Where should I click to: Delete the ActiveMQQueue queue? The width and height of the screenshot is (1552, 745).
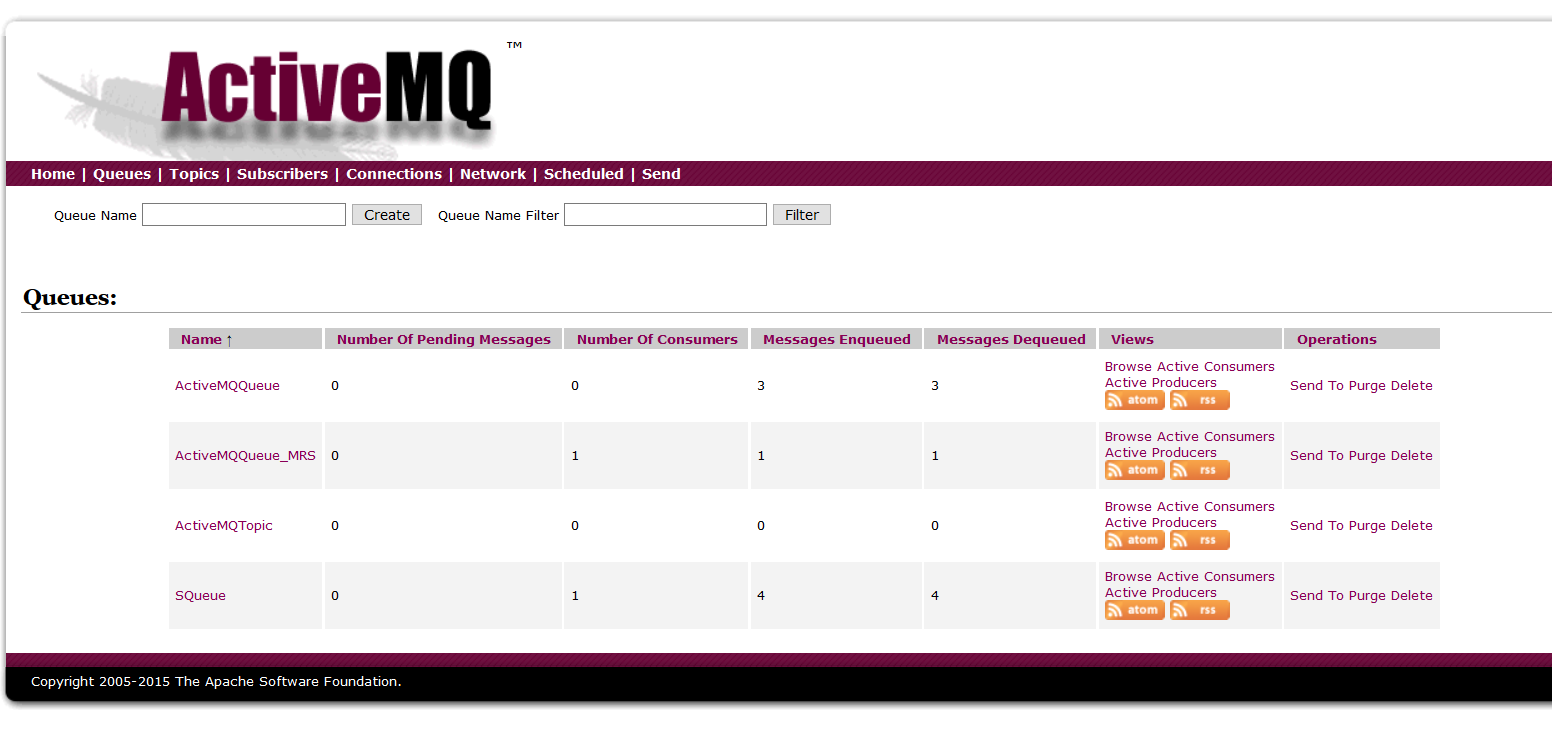[1412, 385]
